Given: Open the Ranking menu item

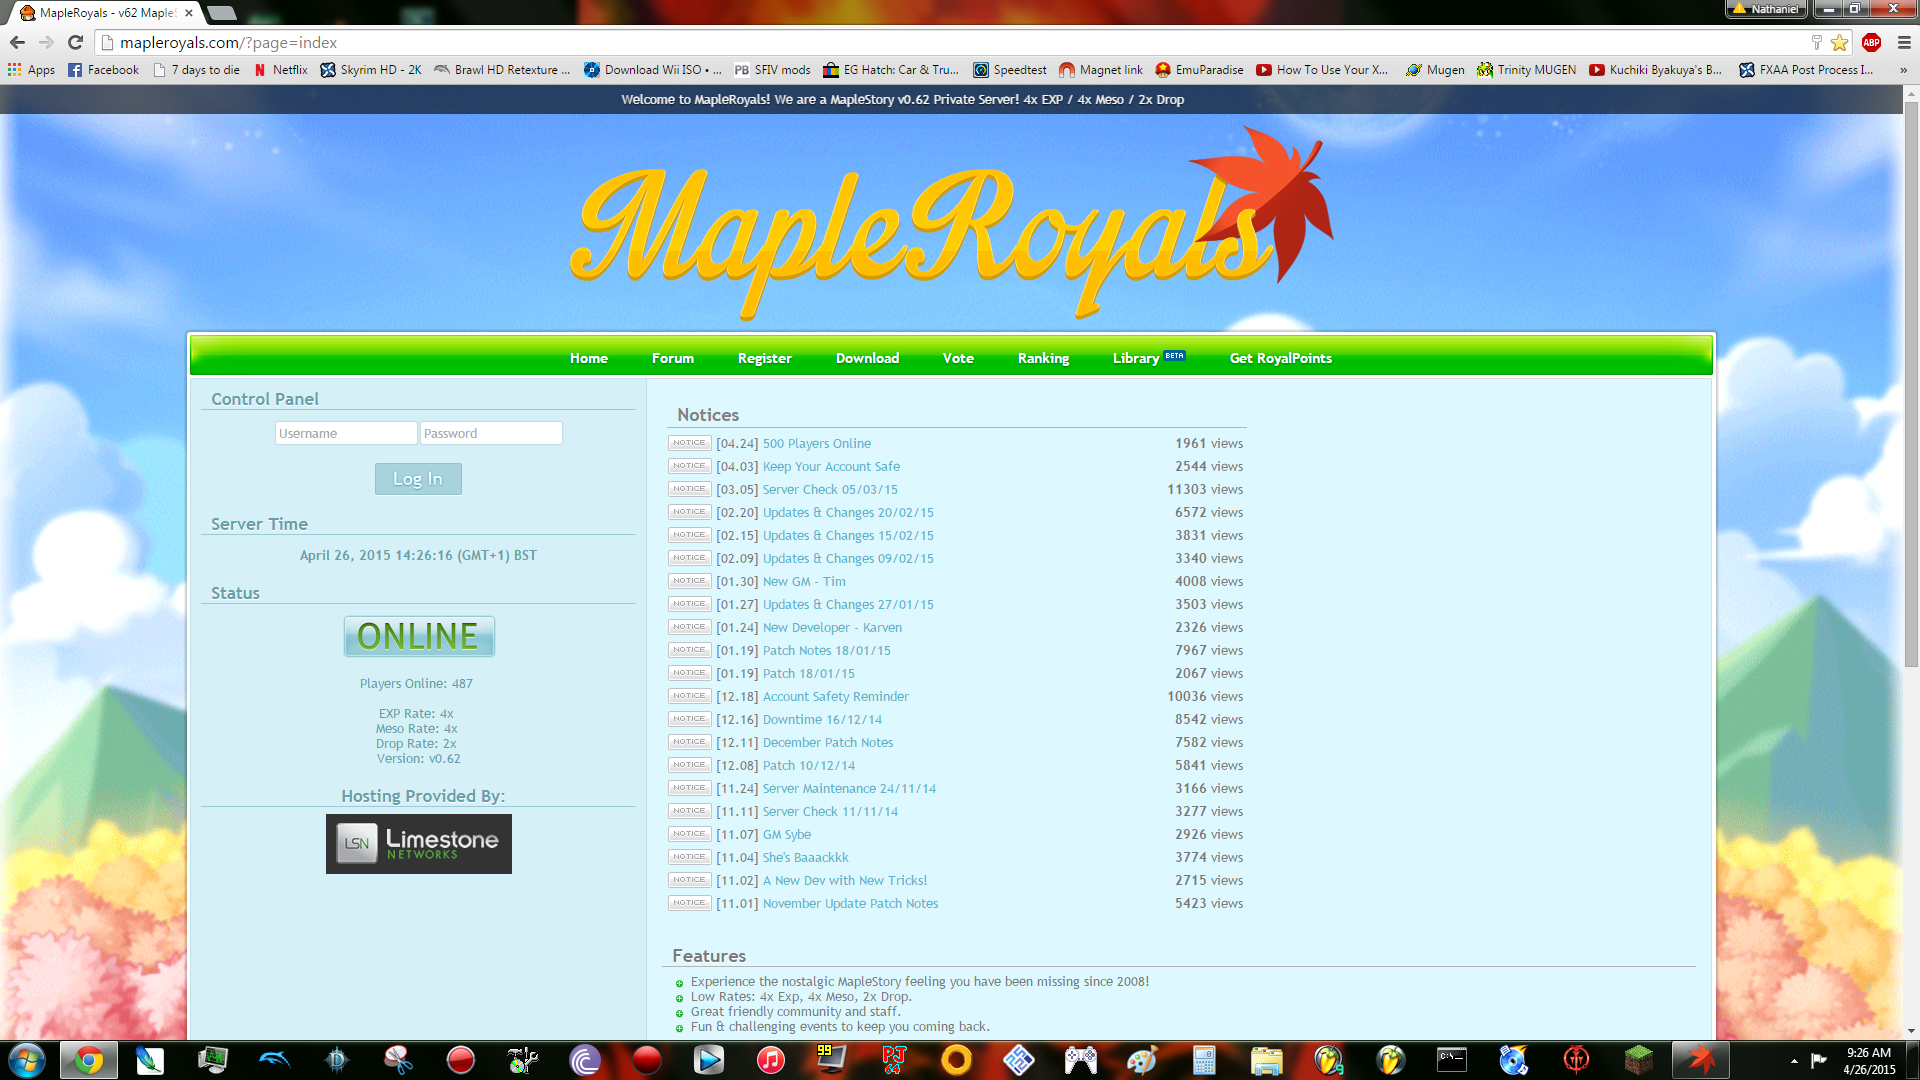Looking at the screenshot, I should coord(1043,358).
